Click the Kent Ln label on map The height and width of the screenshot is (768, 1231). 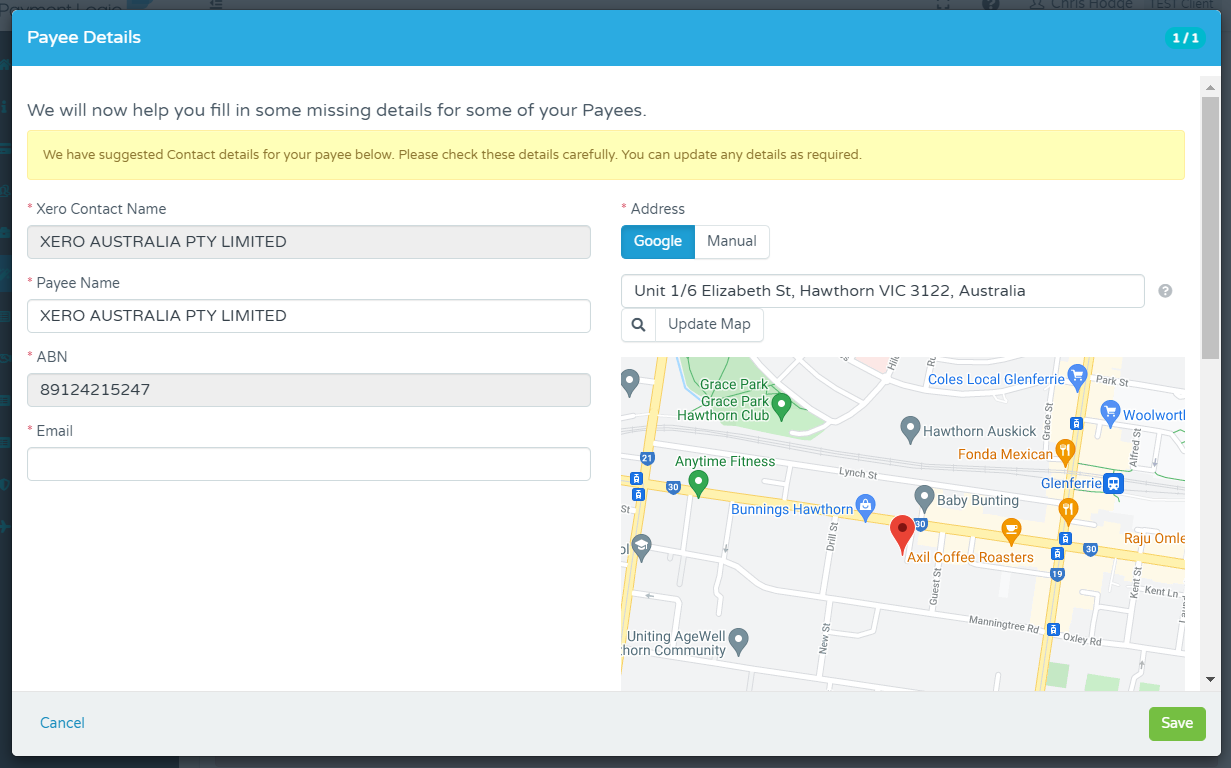point(1163,593)
